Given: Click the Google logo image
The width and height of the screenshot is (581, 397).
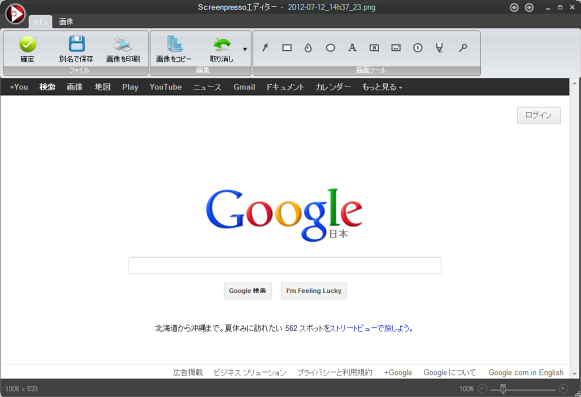Looking at the screenshot, I should click(x=284, y=215).
